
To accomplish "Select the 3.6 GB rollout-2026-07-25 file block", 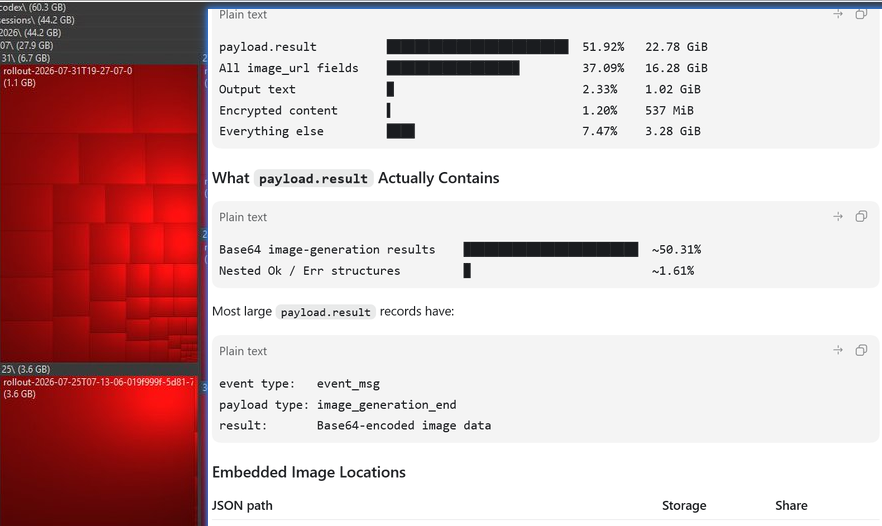I will tap(99, 450).
